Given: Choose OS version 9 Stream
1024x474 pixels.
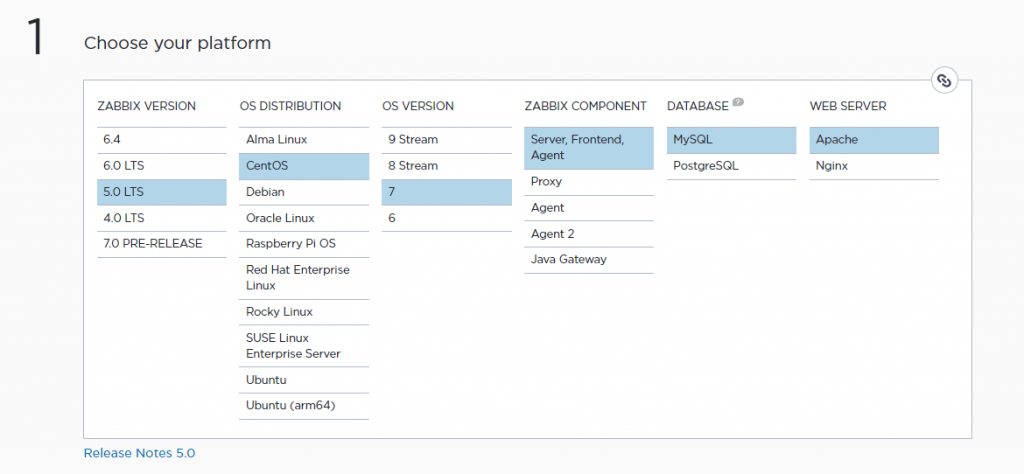Looking at the screenshot, I should (446, 140).
